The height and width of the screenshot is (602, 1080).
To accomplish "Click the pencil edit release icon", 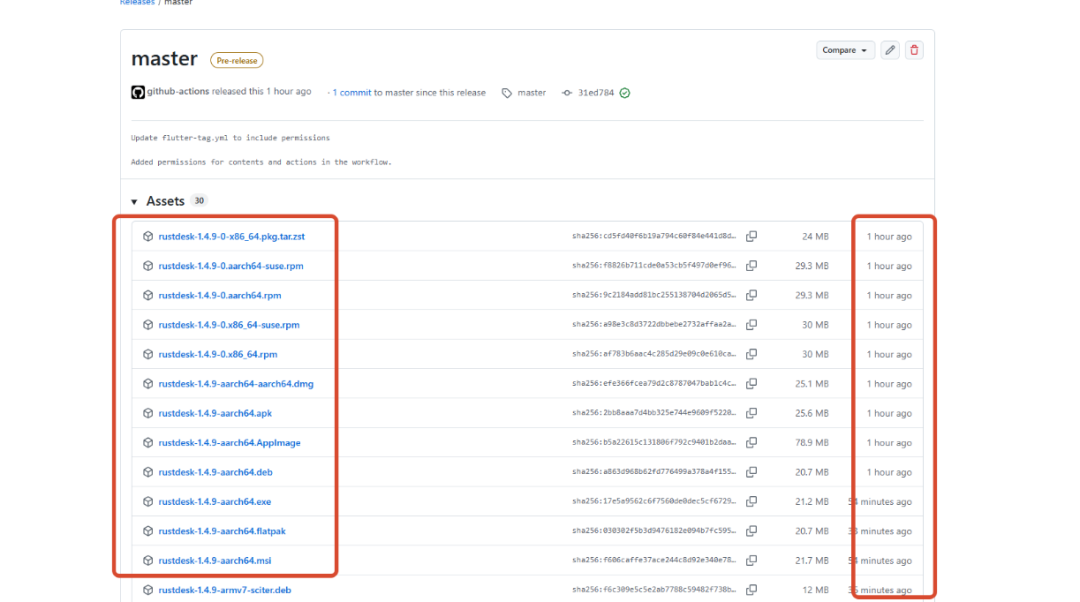I will (890, 50).
